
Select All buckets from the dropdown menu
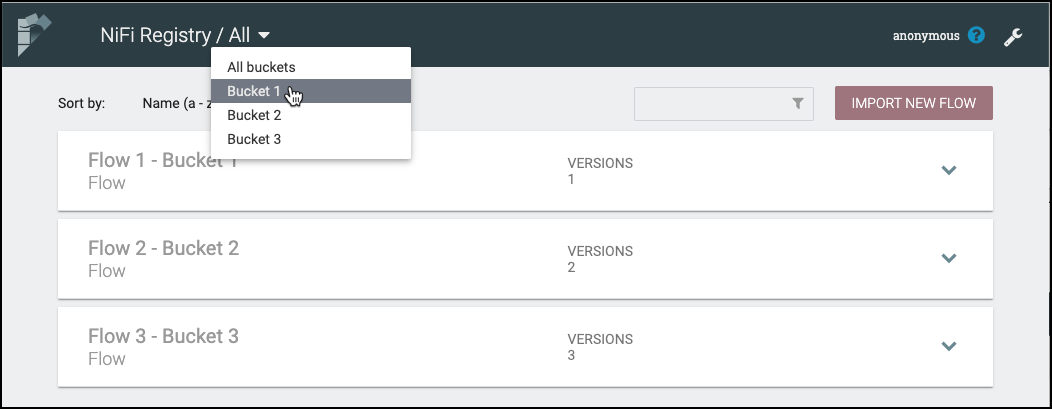(x=261, y=67)
